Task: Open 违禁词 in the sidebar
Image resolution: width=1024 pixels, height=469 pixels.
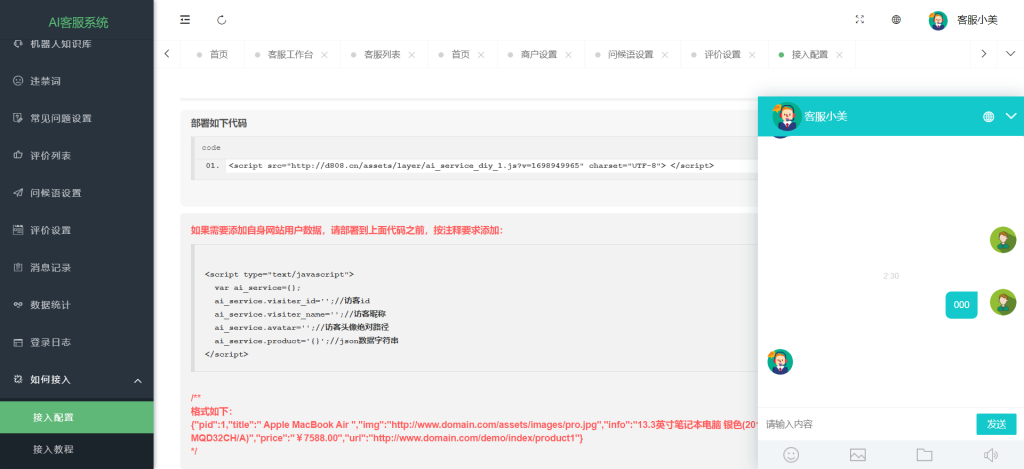Action: 76,81
